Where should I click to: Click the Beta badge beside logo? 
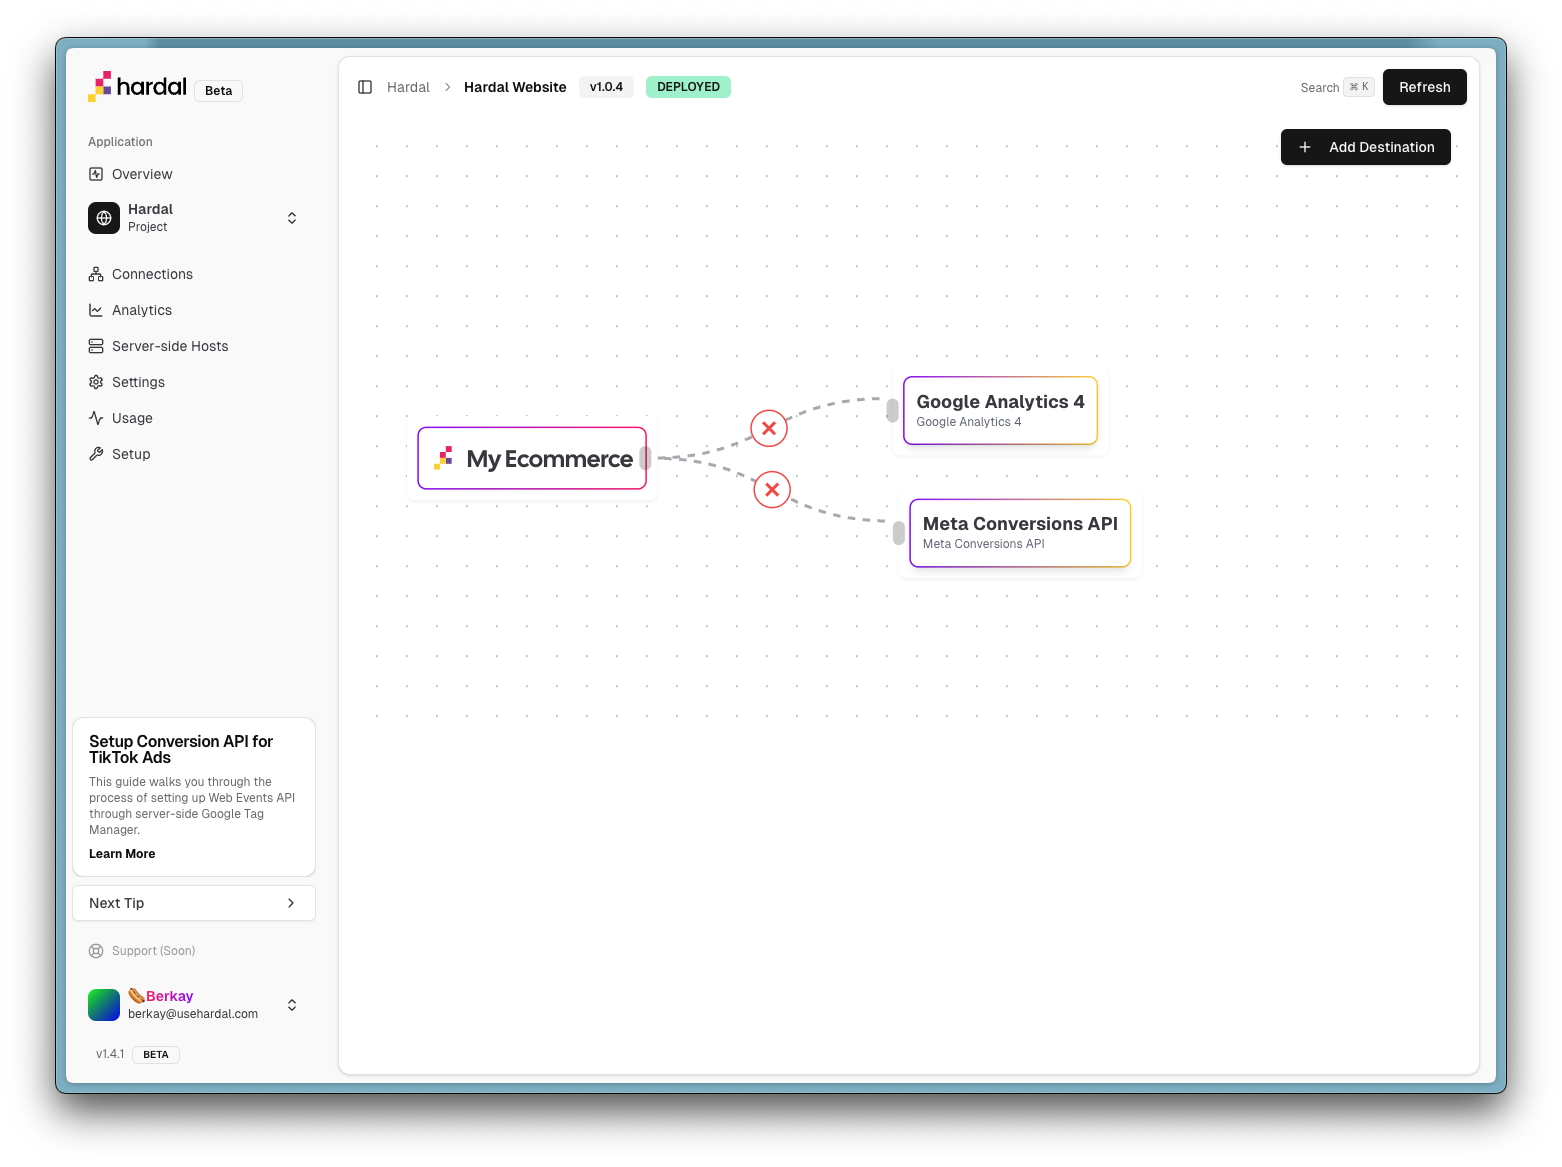(x=218, y=91)
